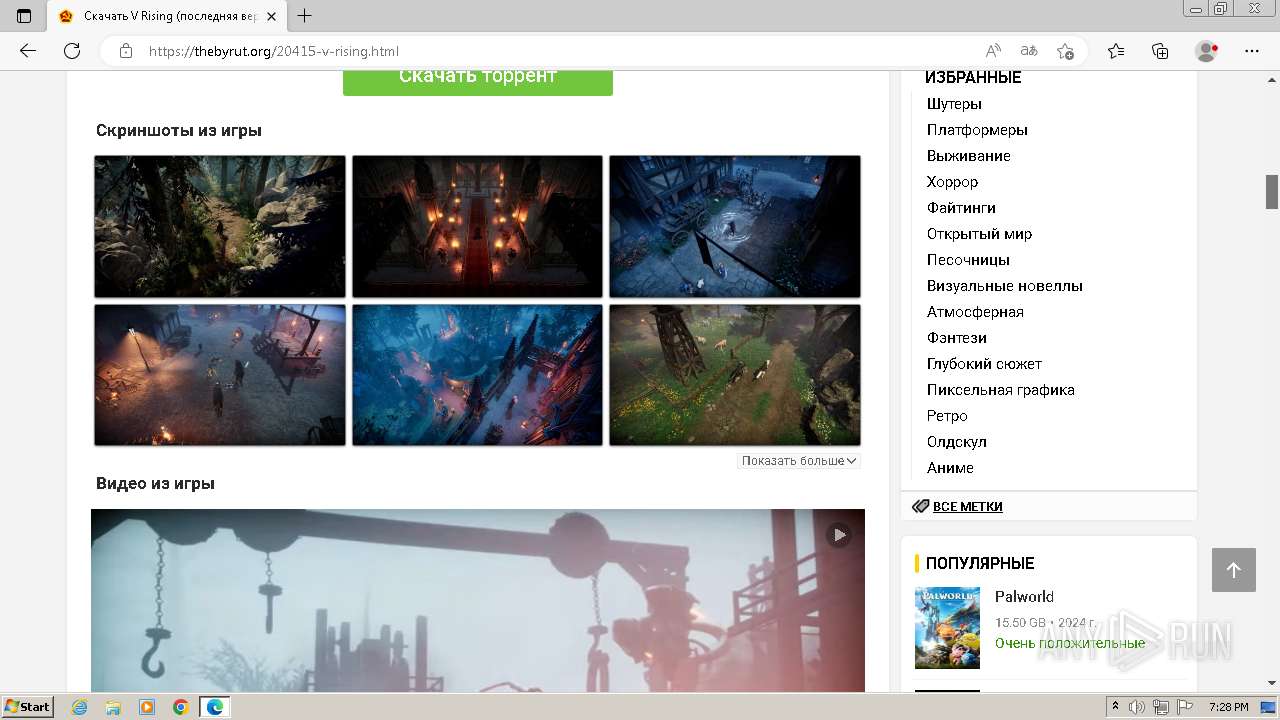Open the Translate page option
This screenshot has width=1280, height=720.
click(1029, 51)
